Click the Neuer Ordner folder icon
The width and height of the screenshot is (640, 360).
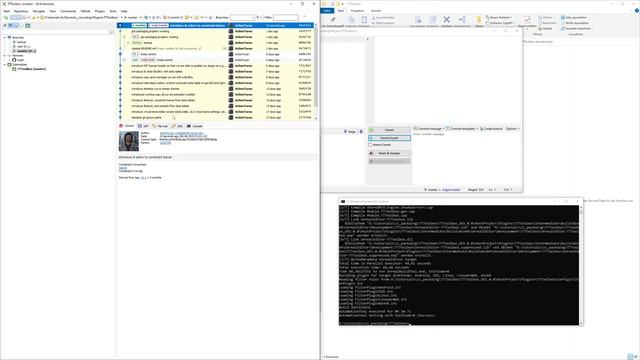tap(478, 20)
